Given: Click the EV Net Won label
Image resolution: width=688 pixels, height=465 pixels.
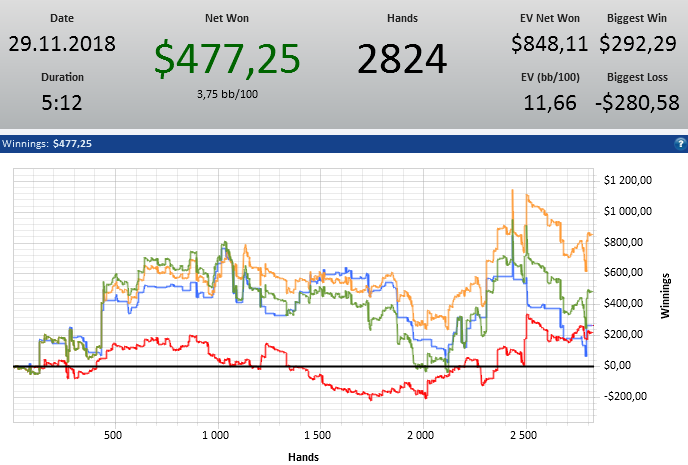Looking at the screenshot, I should click(550, 18).
